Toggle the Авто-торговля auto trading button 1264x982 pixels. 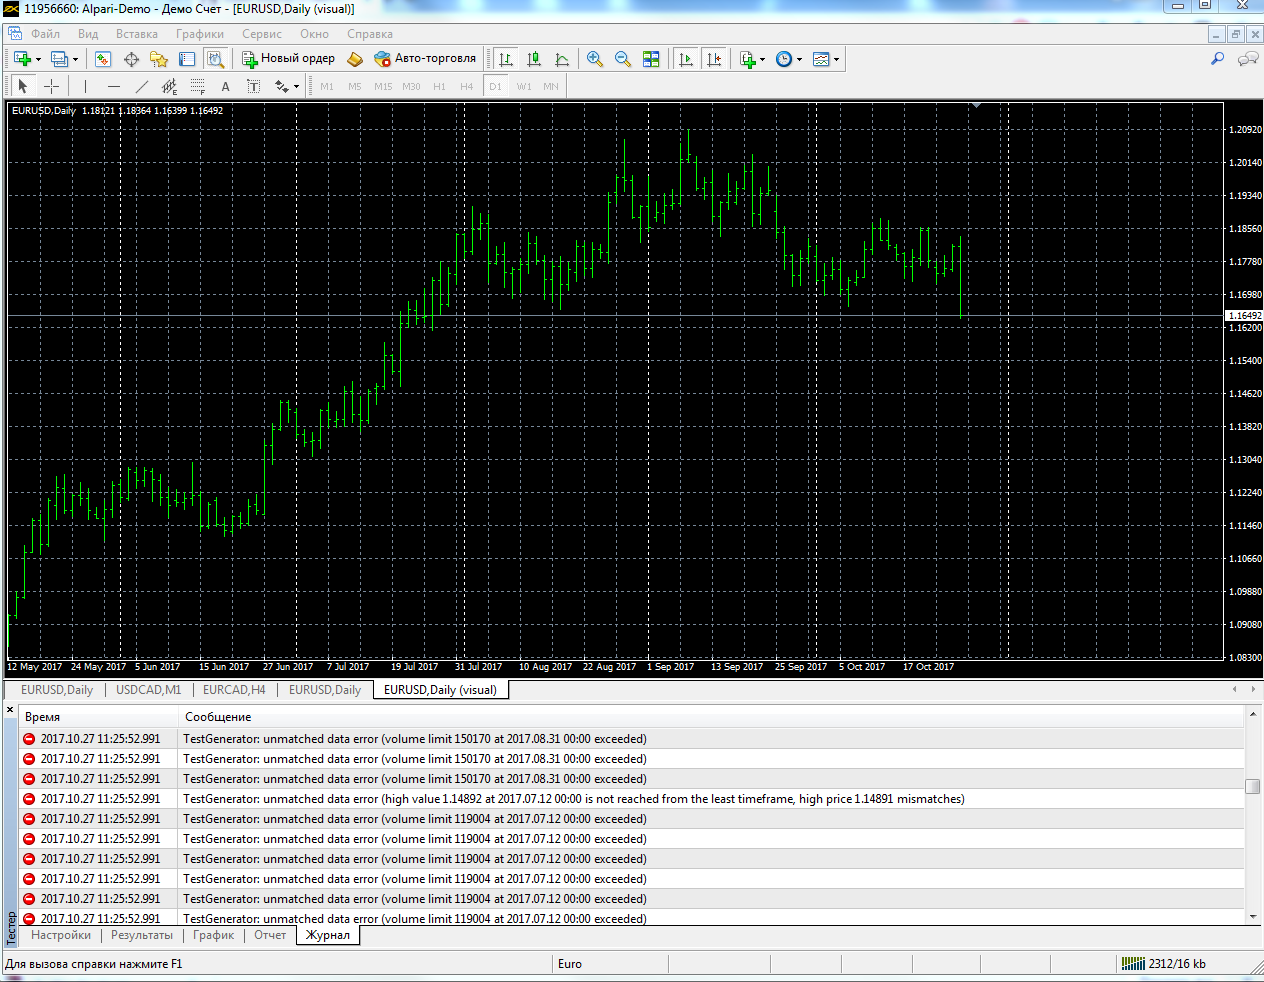coord(425,59)
